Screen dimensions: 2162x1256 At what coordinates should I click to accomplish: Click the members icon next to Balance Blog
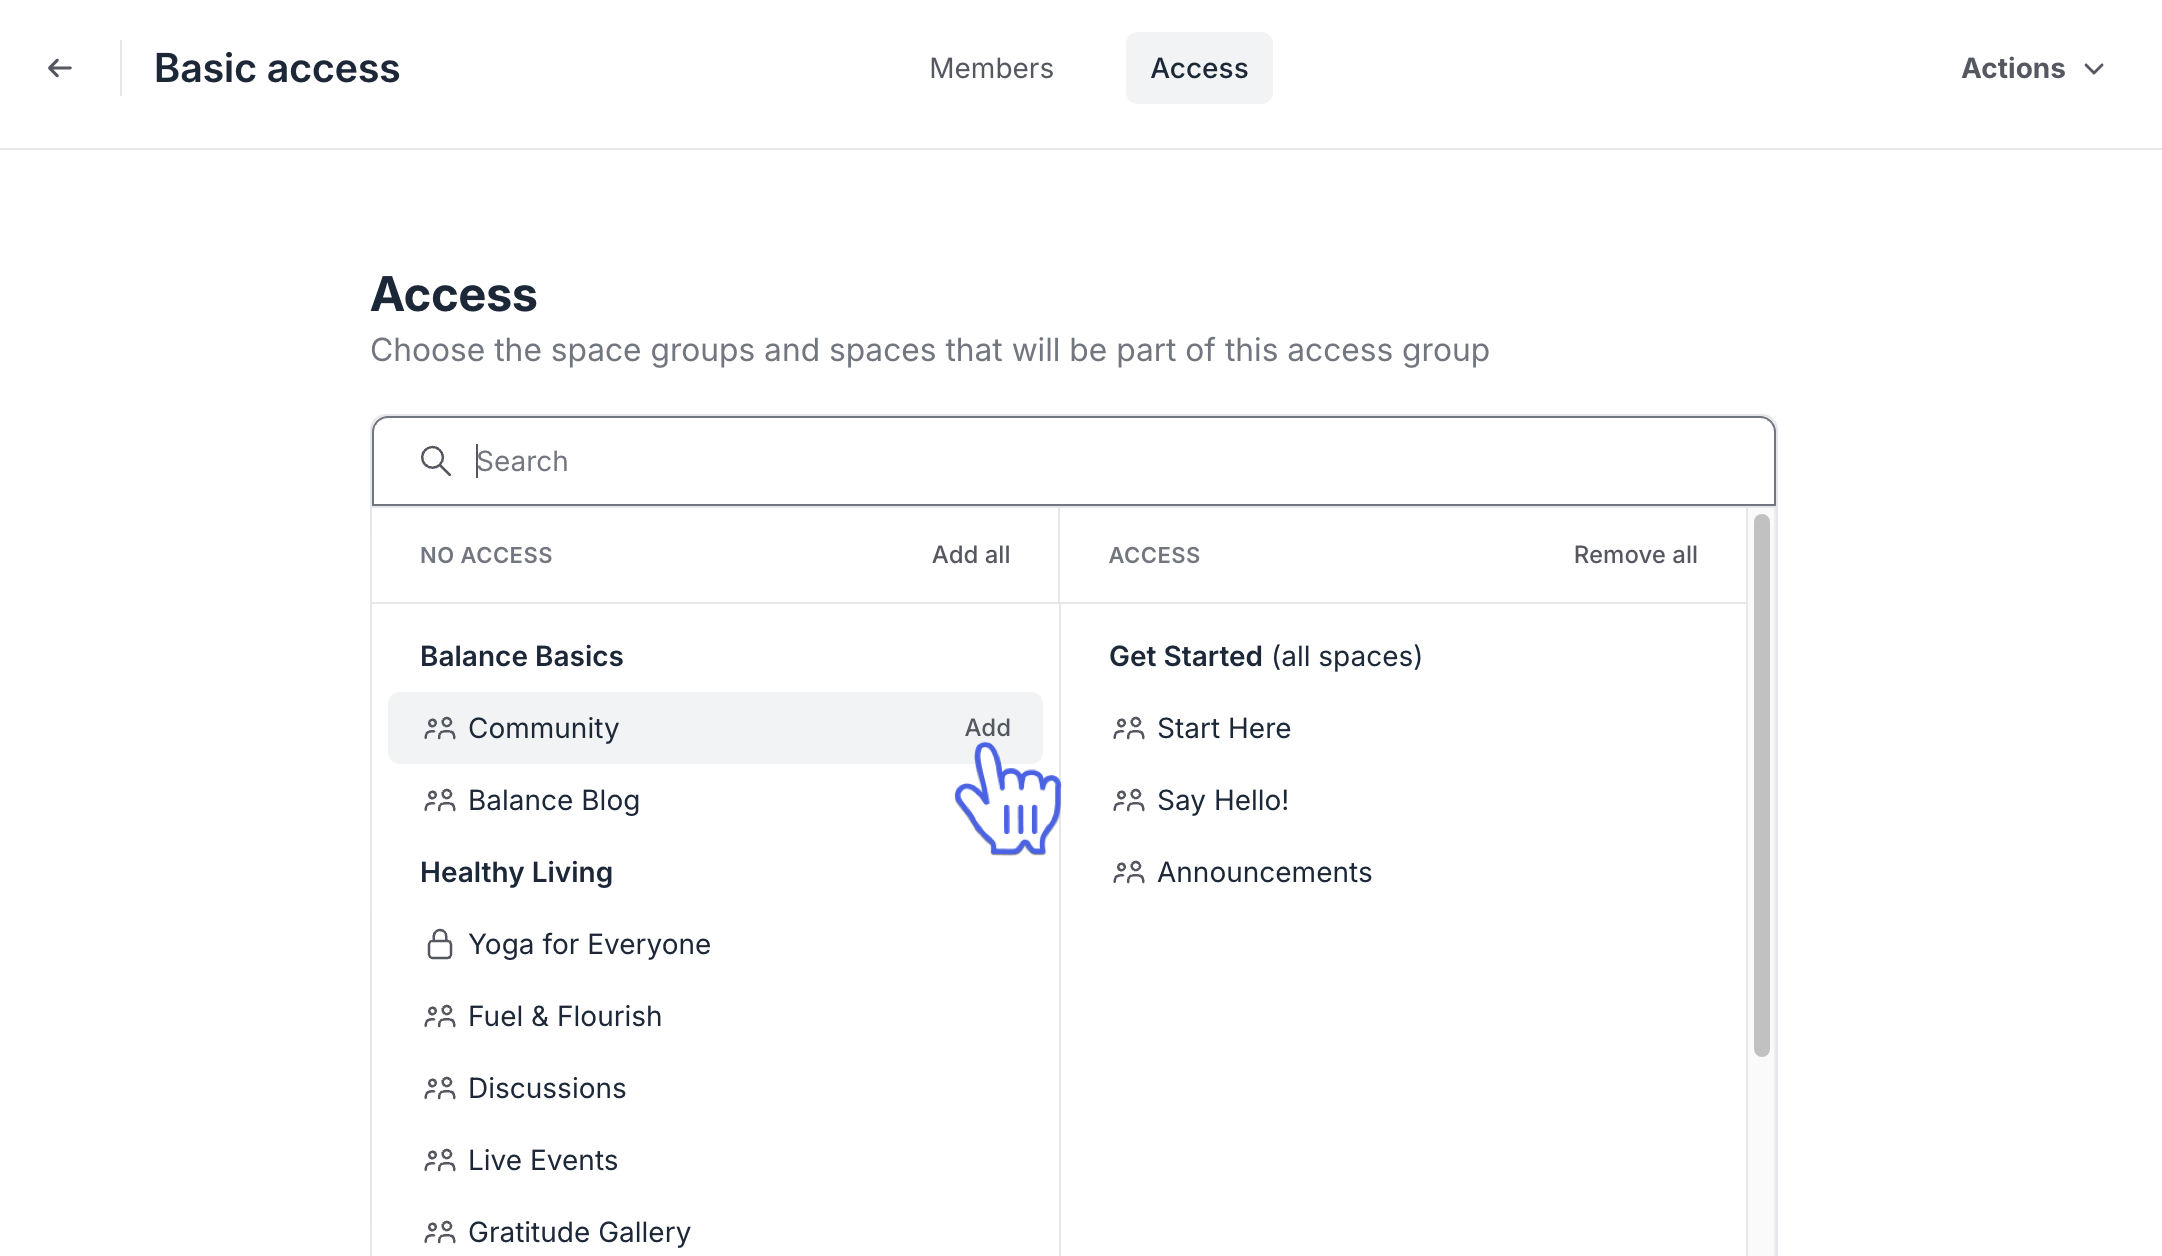(x=440, y=800)
